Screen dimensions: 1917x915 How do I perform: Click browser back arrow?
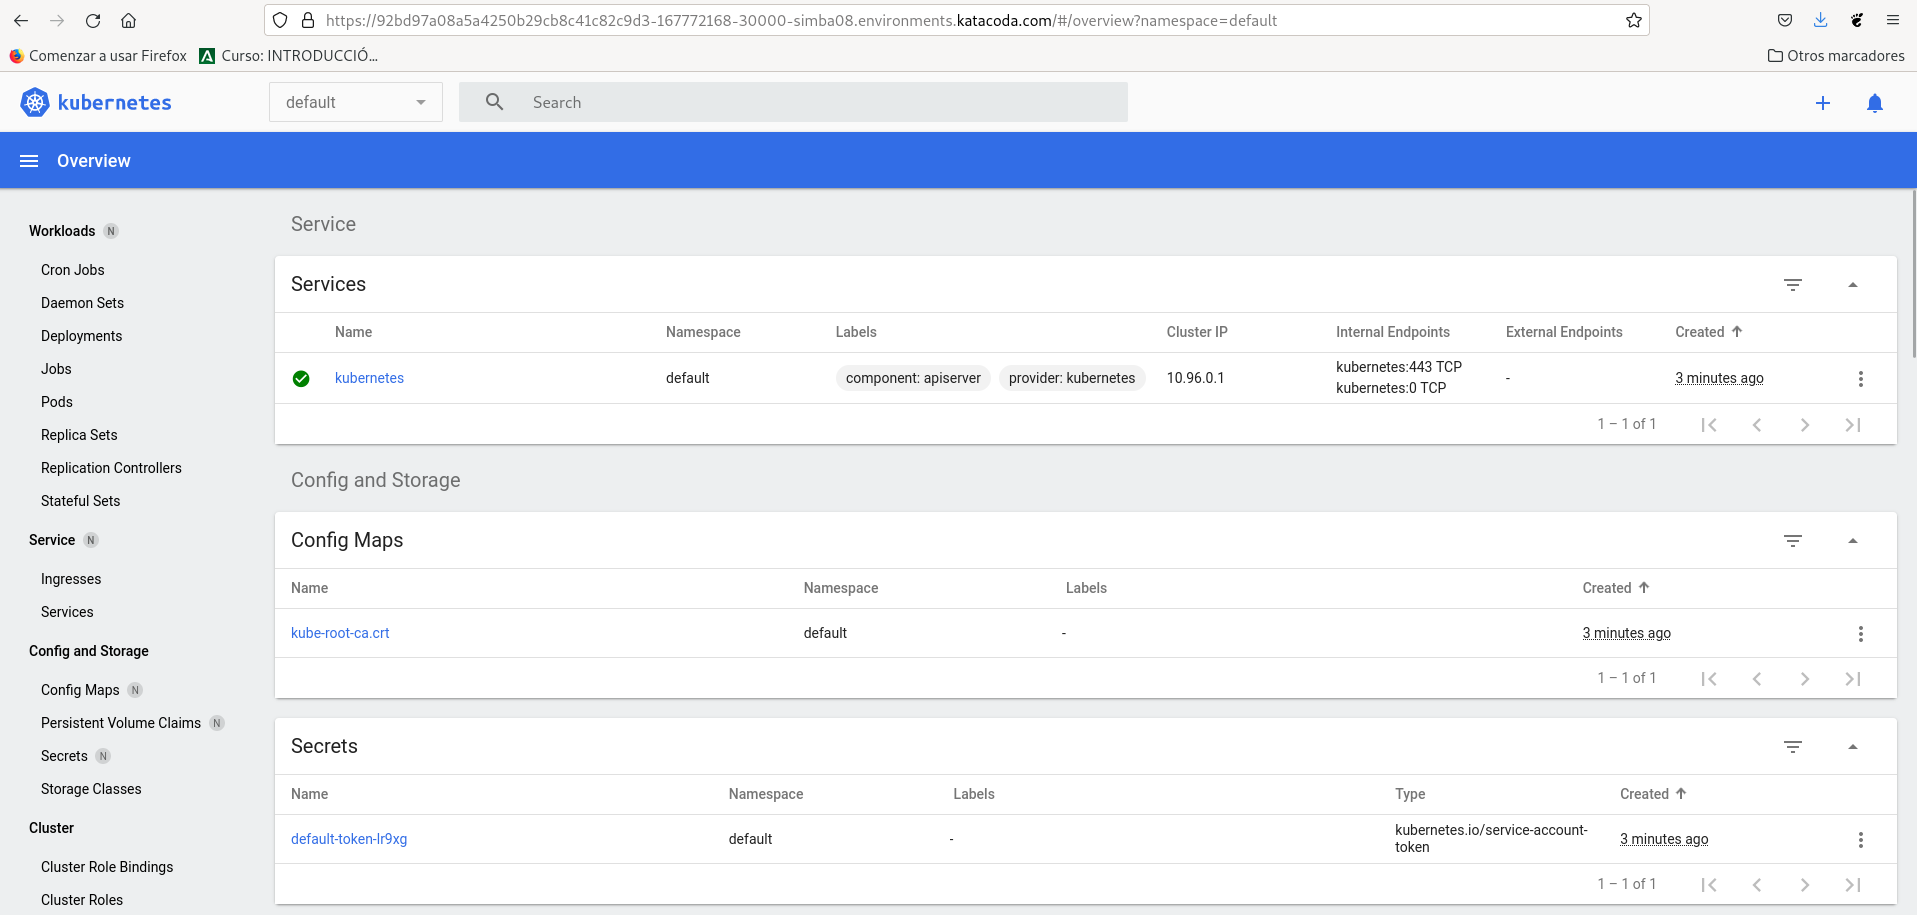pyautogui.click(x=21, y=20)
